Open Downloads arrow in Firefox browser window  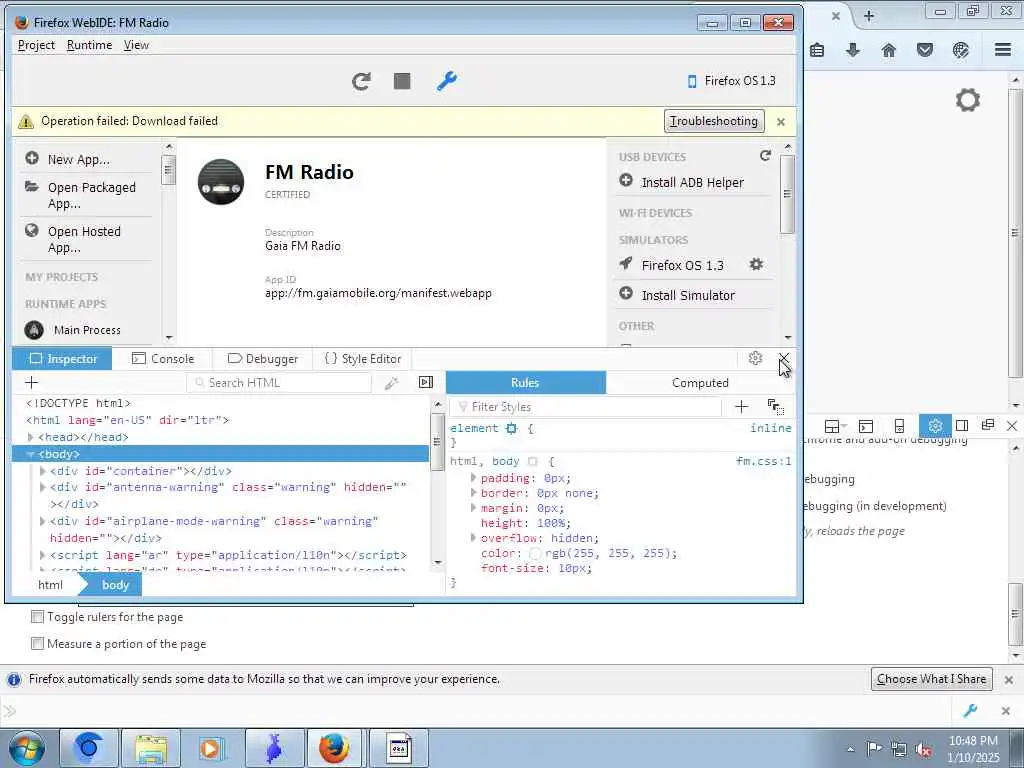[852, 50]
